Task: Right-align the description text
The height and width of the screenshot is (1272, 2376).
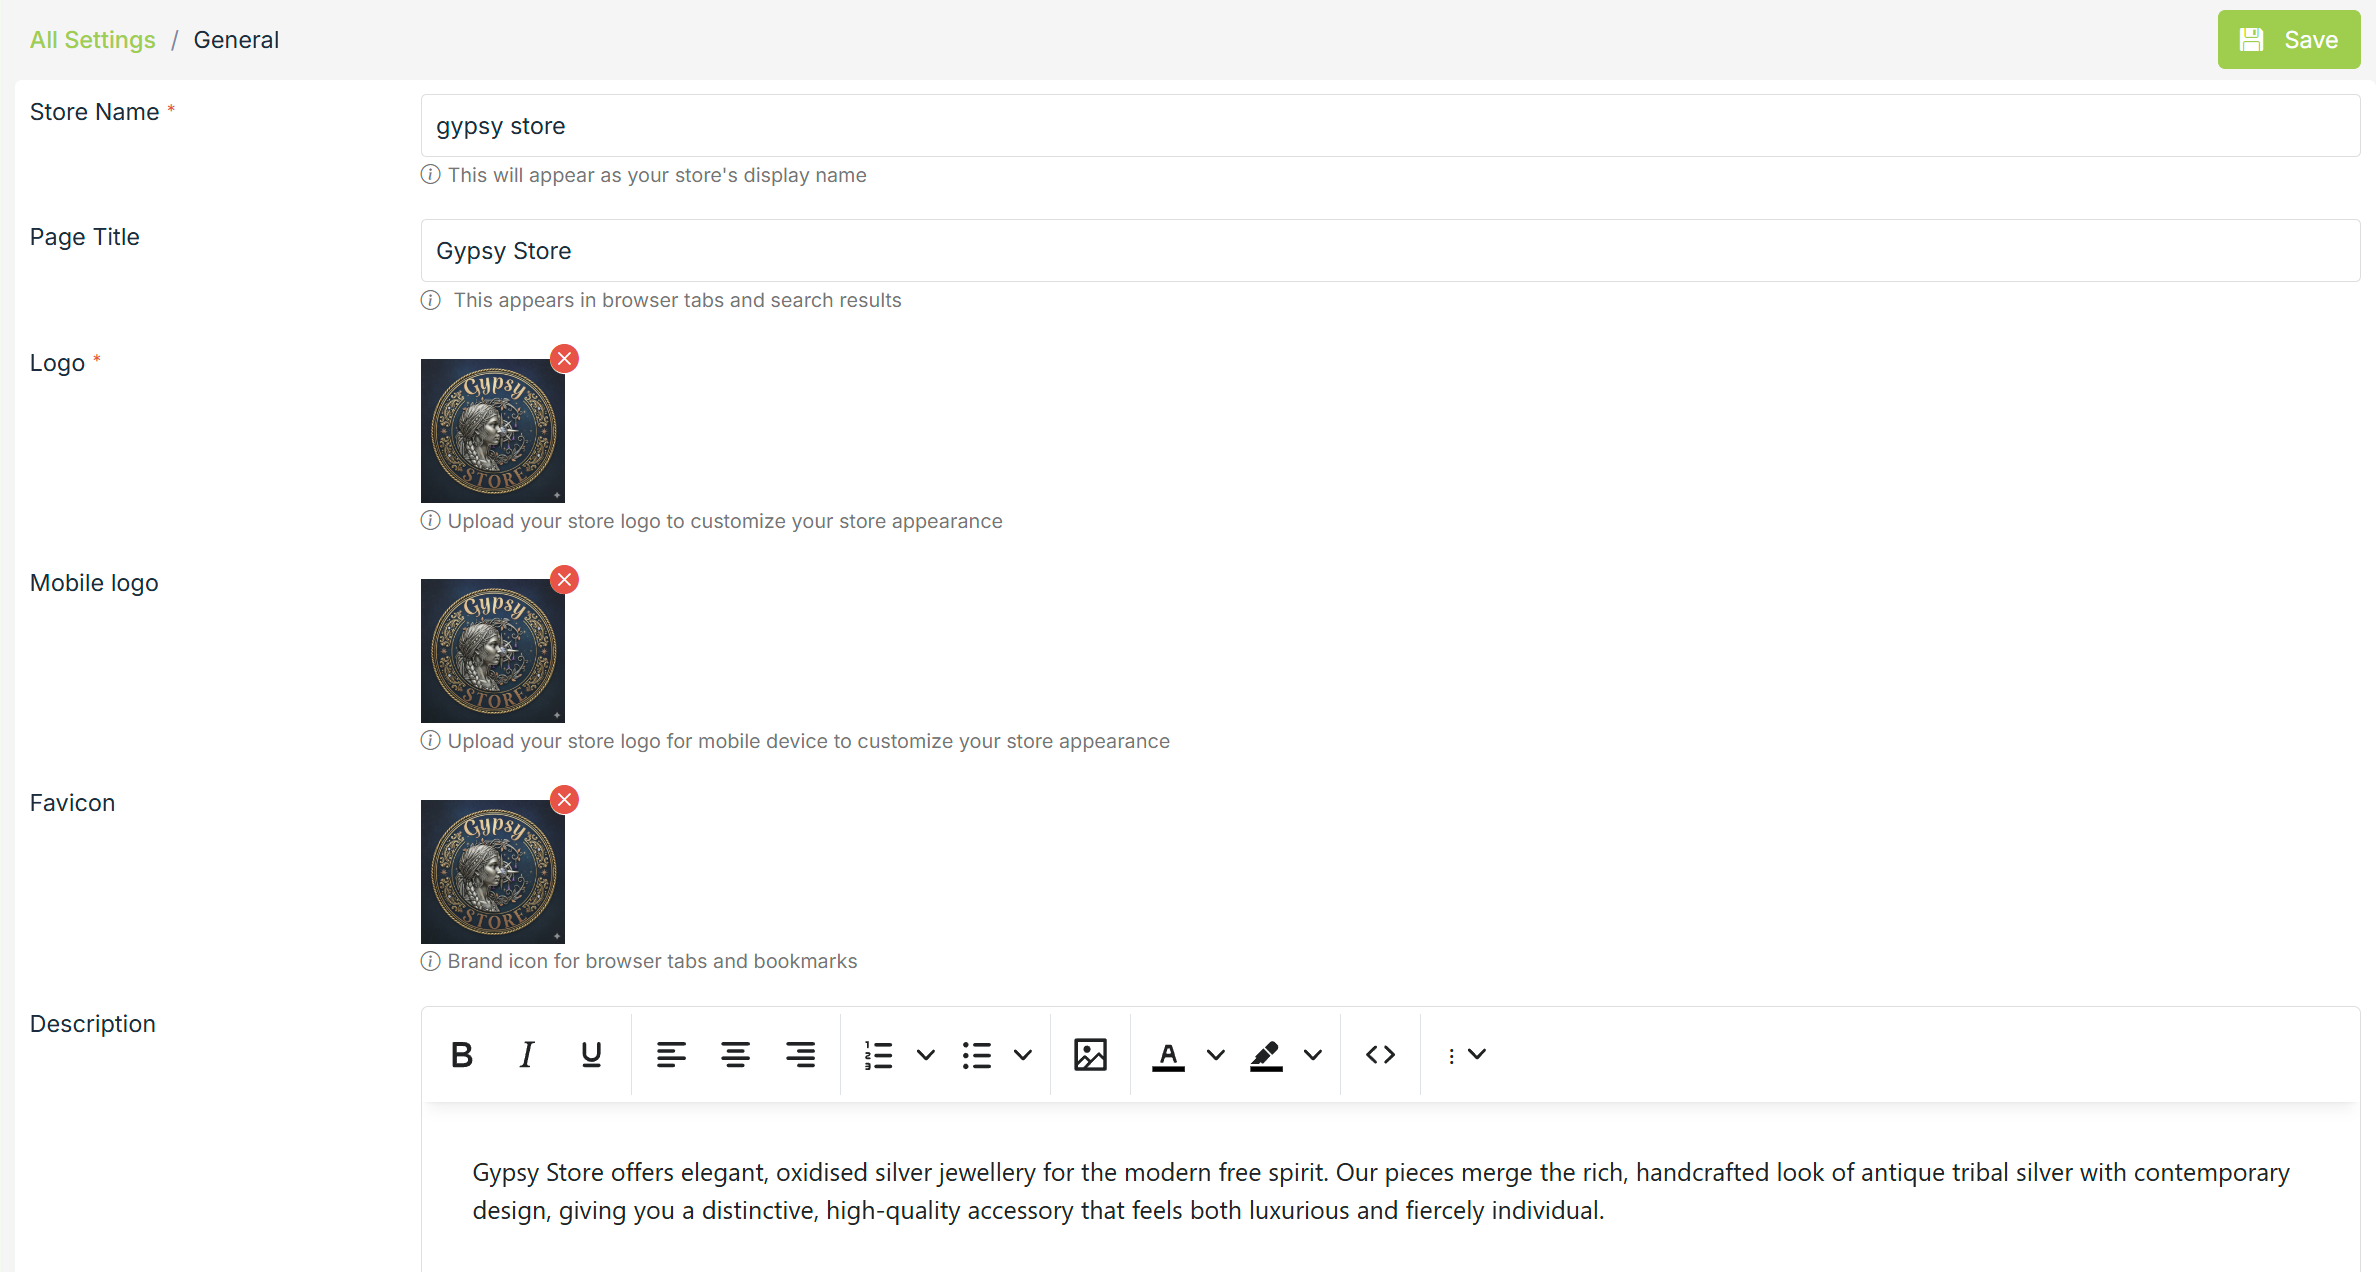Action: 800,1054
